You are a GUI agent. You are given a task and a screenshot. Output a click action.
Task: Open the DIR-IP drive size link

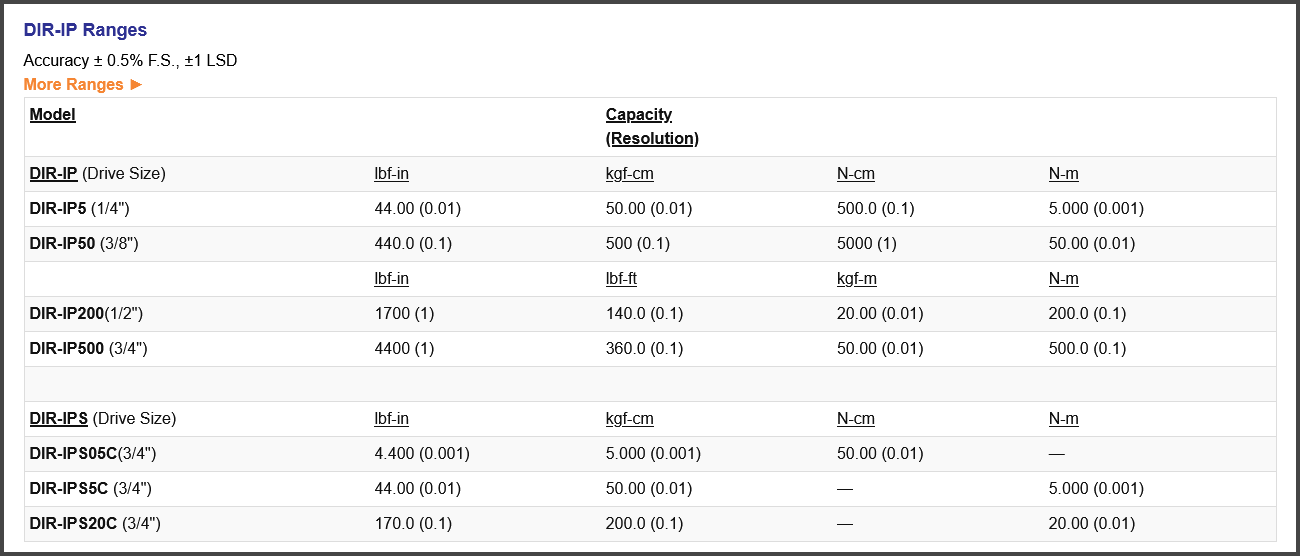point(54,174)
